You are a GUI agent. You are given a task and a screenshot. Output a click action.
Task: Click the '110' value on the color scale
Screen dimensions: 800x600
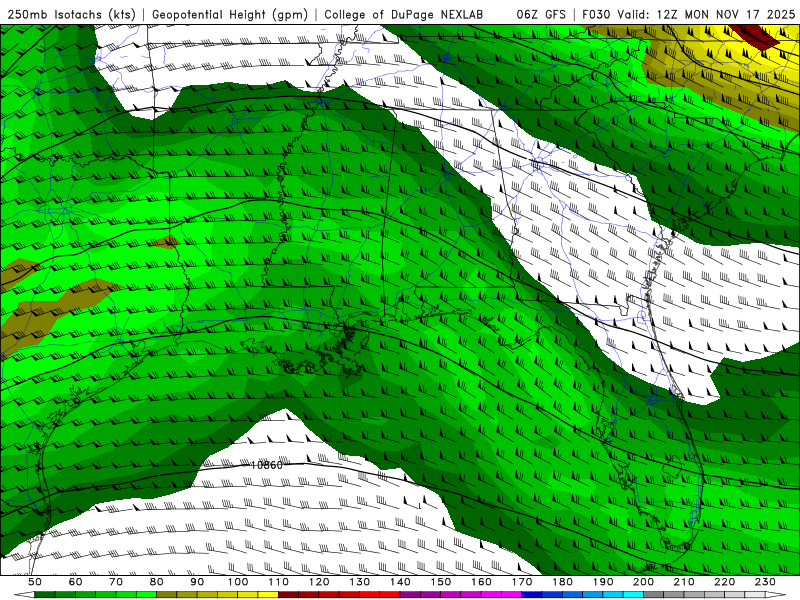tap(279, 582)
